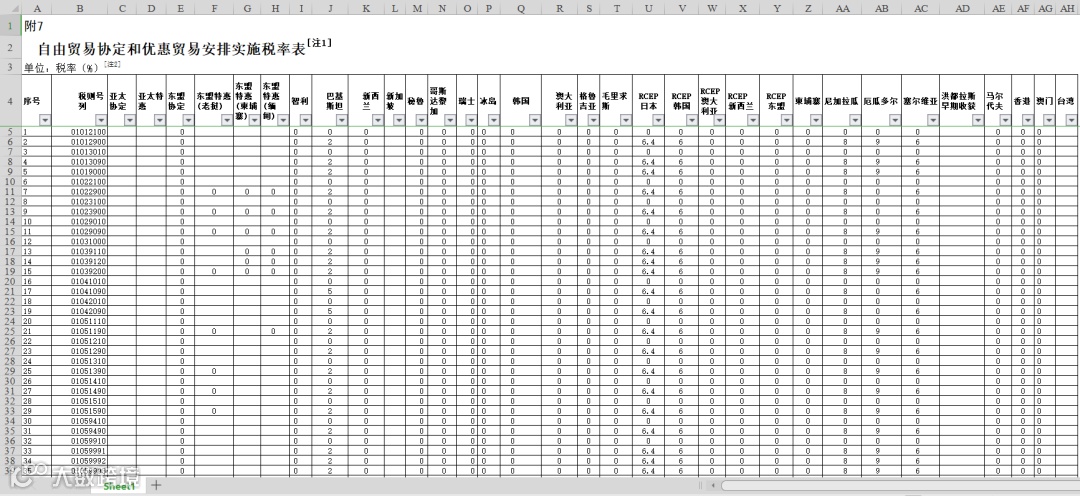Open the 毛里求斯 column filter dropdown

pos(625,120)
